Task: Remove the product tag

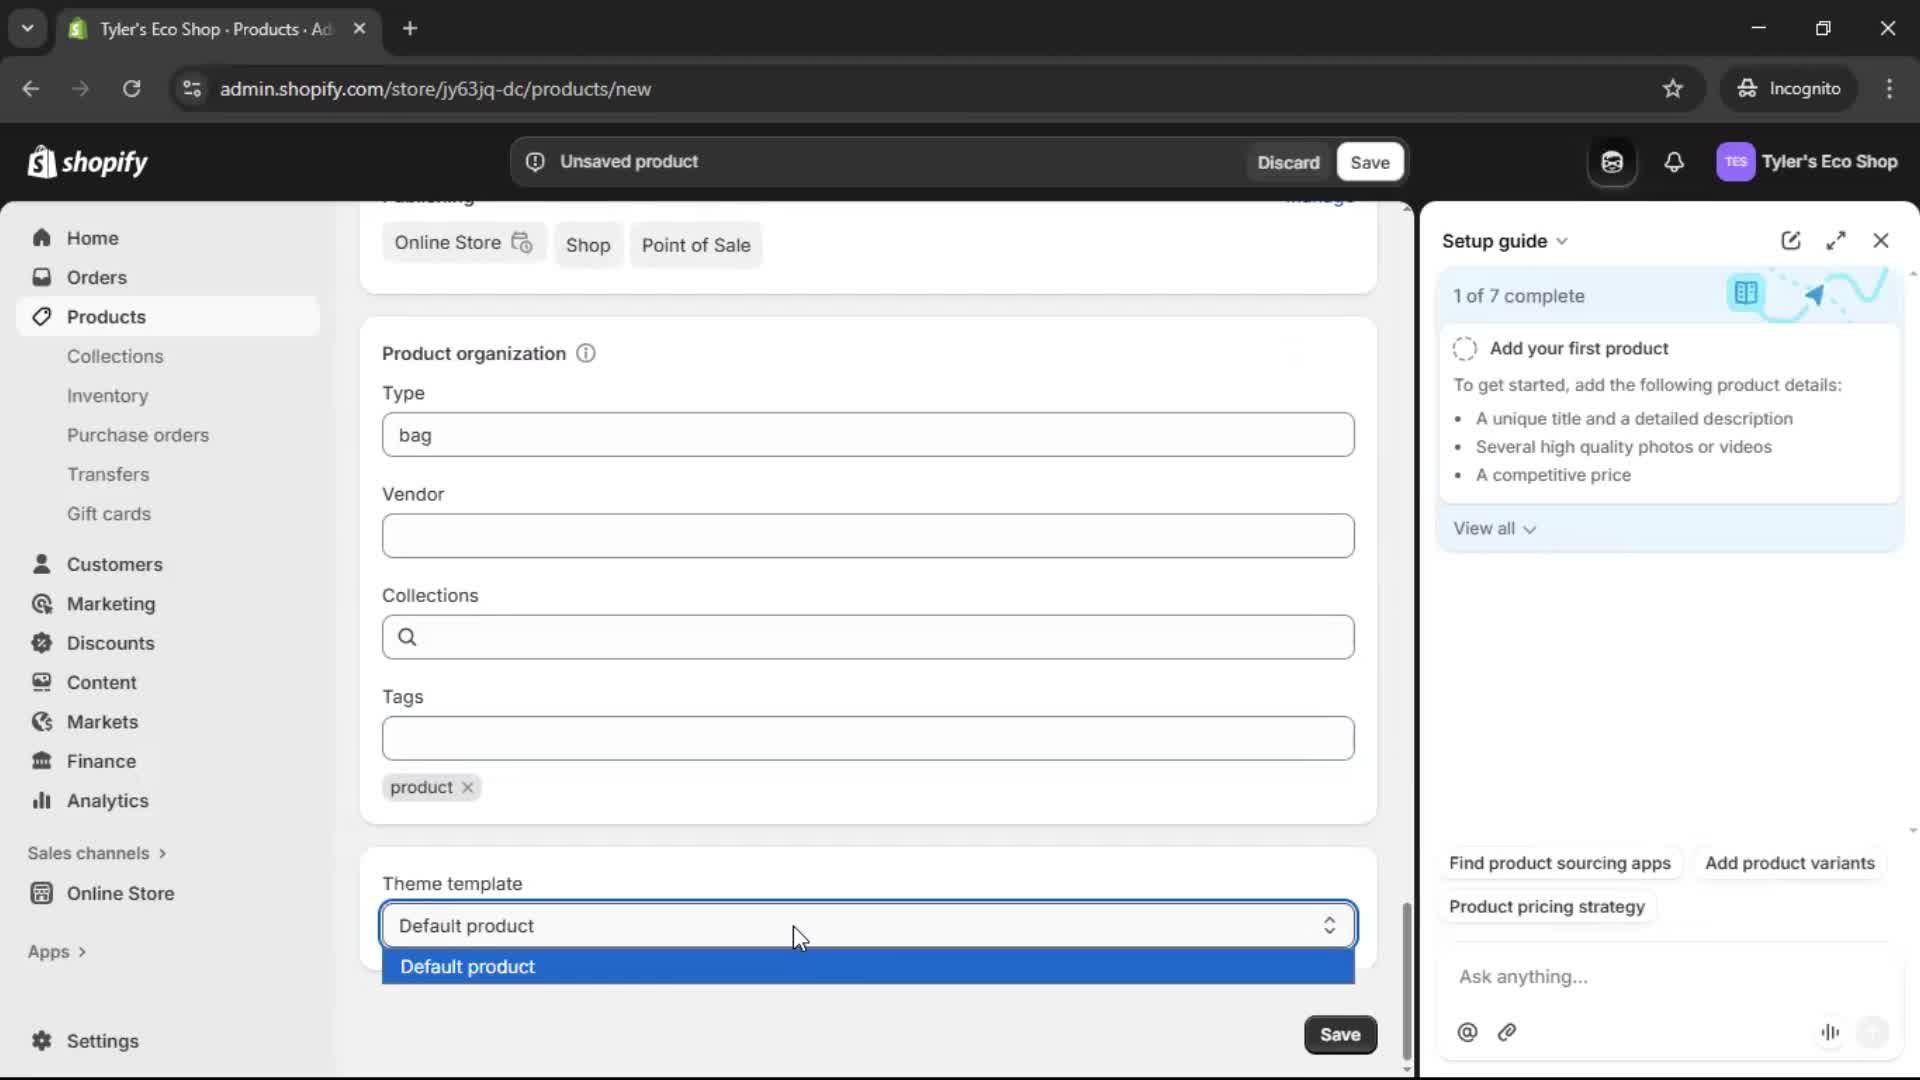Action: click(467, 788)
